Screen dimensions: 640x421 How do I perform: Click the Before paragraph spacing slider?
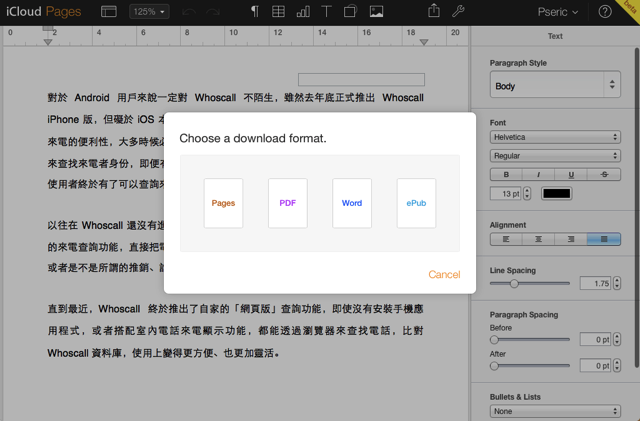click(x=530, y=339)
